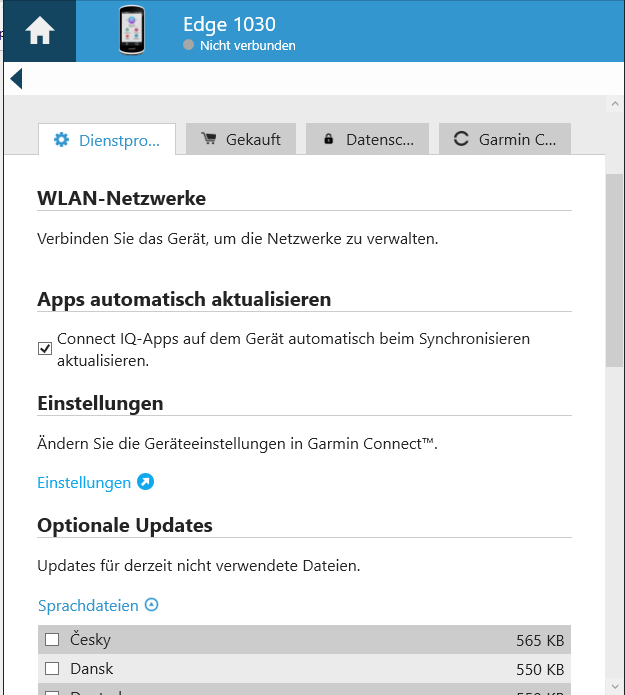Open the Gekauft tab
This screenshot has height=695, width=625.
point(241,140)
